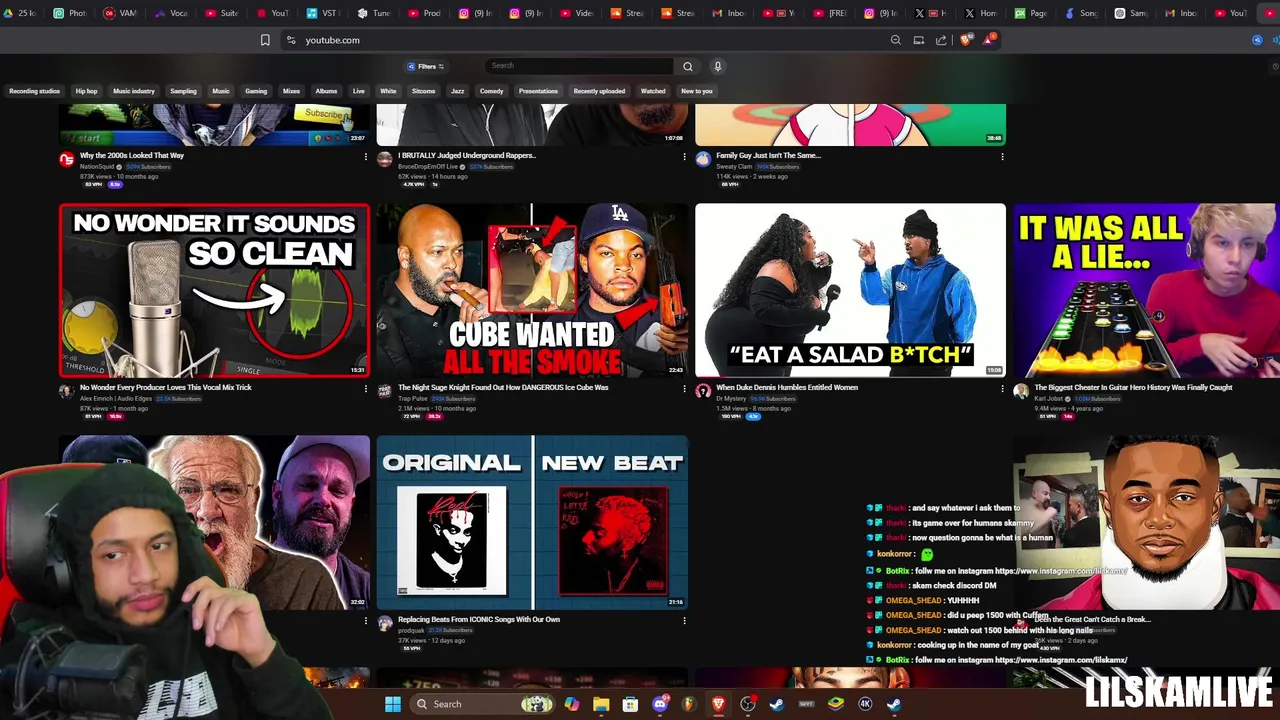The height and width of the screenshot is (720, 1280).
Task: Click Alex Emrick channel avatar
Action: coord(67,392)
